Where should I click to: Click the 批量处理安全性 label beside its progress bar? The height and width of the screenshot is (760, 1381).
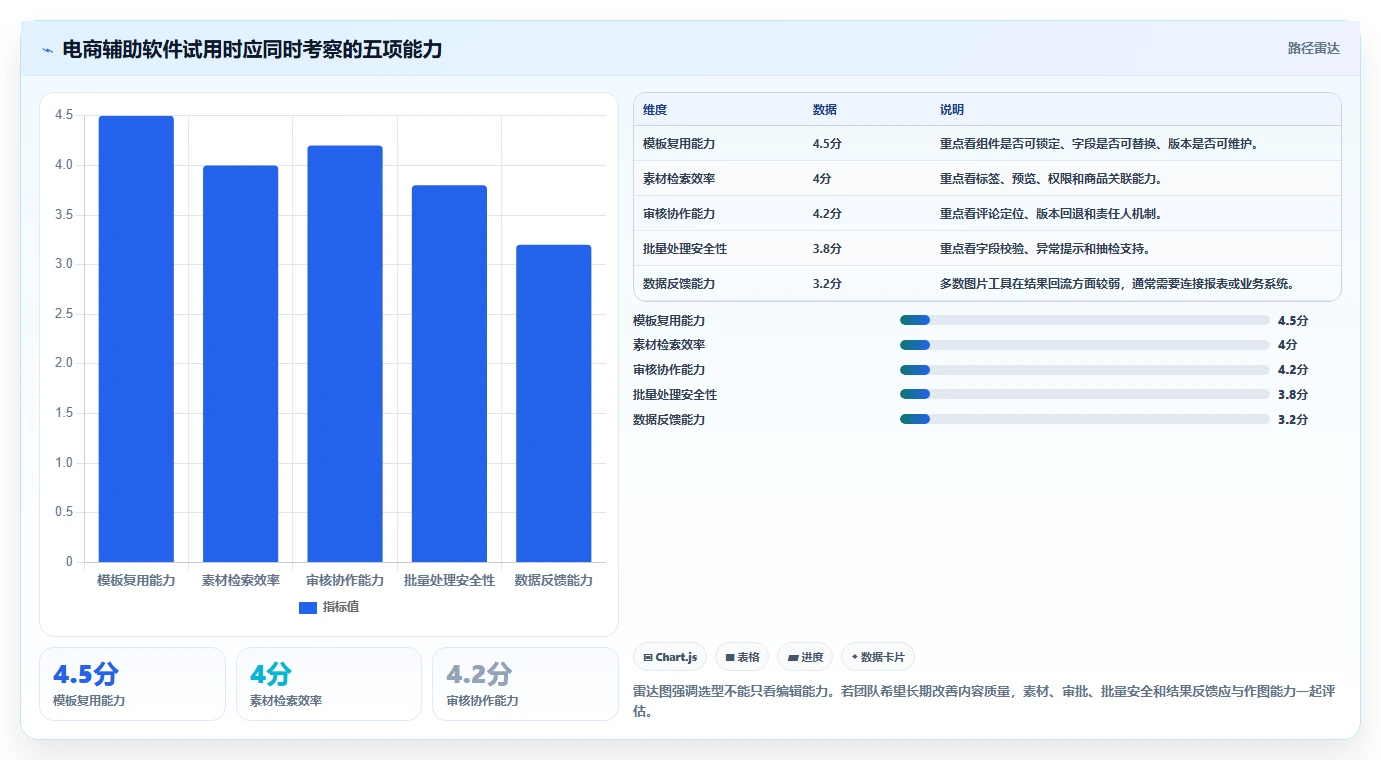(675, 395)
